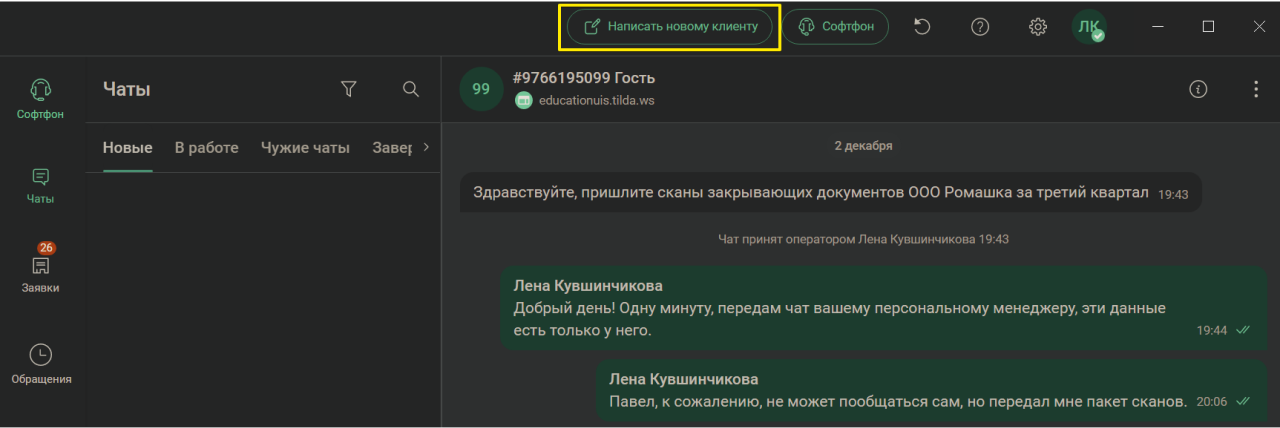The image size is (1280, 428).
Task: Select Софтфон in the left sidebar
Action: pos(41,99)
